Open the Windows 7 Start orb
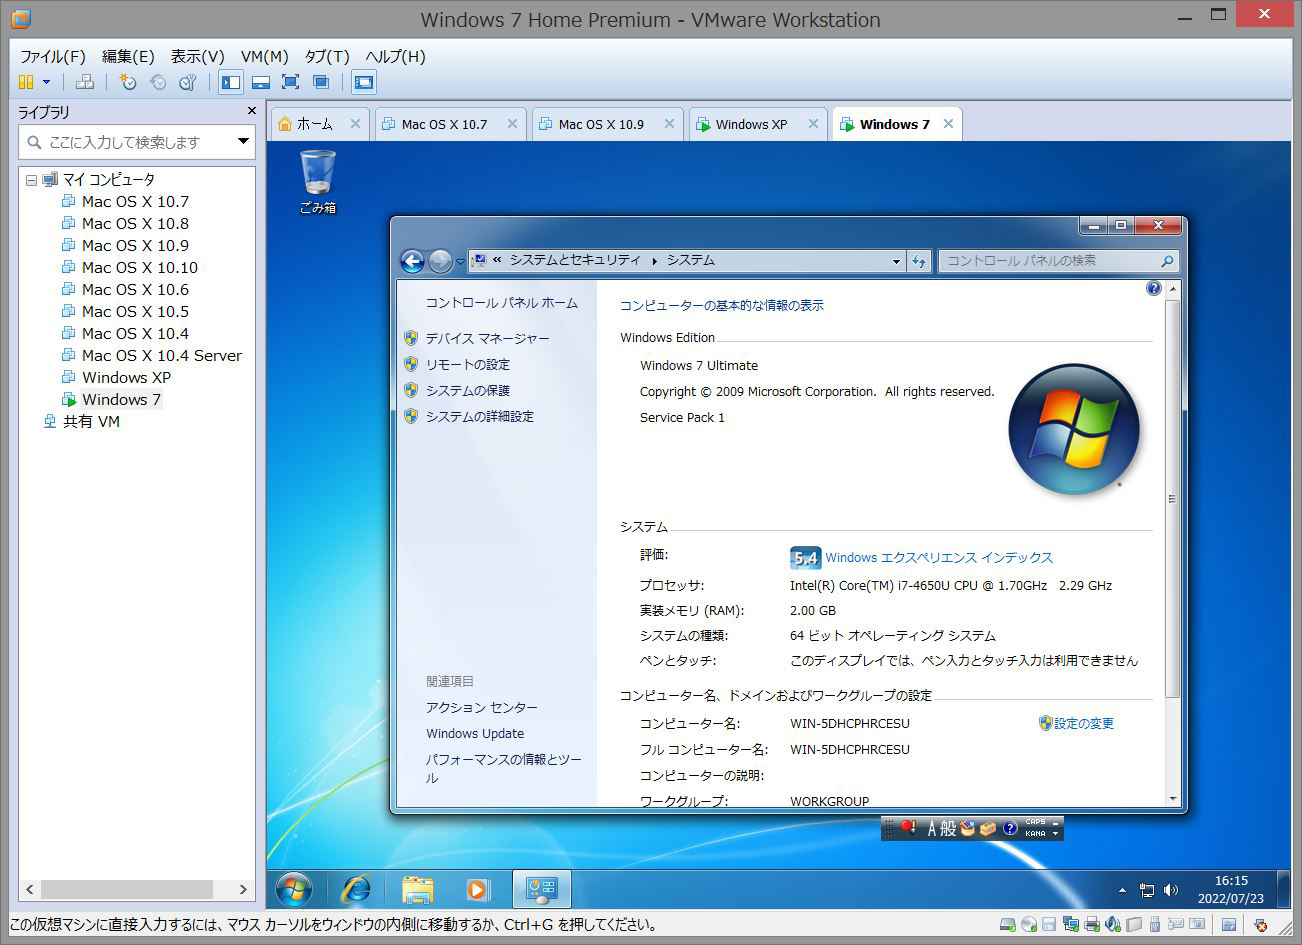Screen dimensions: 1302x945 pyautogui.click(x=294, y=888)
